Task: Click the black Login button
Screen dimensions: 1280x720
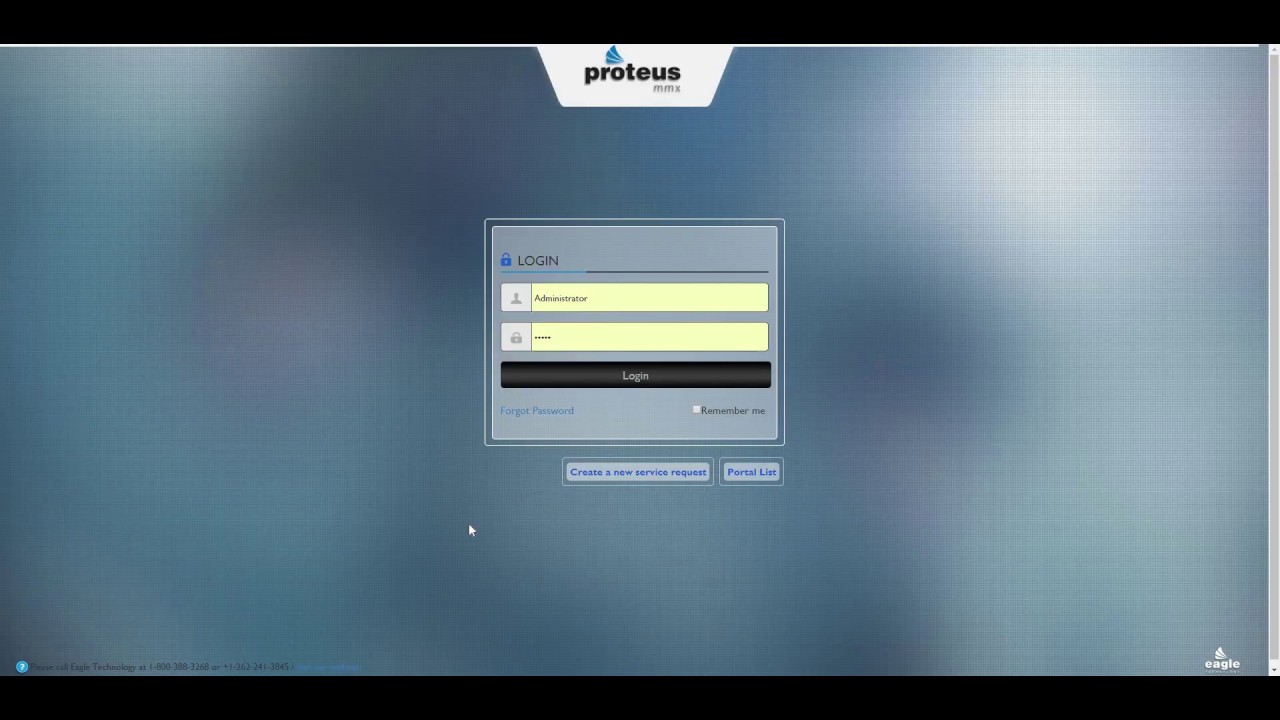Action: [x=635, y=375]
